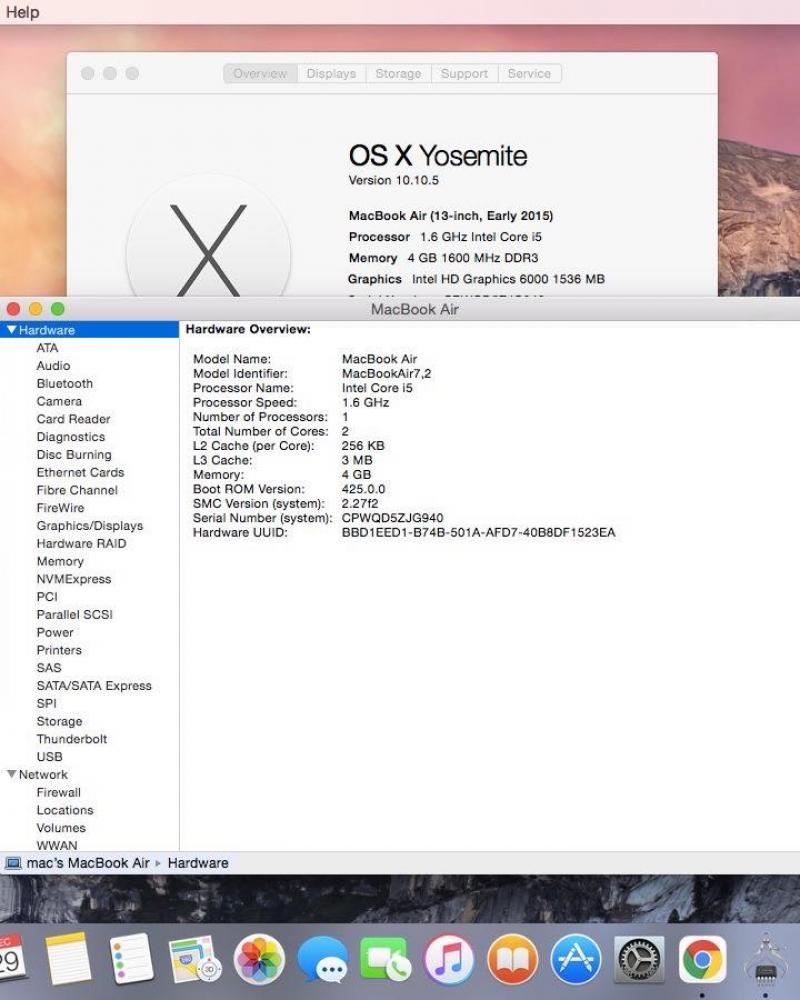Select Memory in the Hardware sidebar list

[60, 562]
